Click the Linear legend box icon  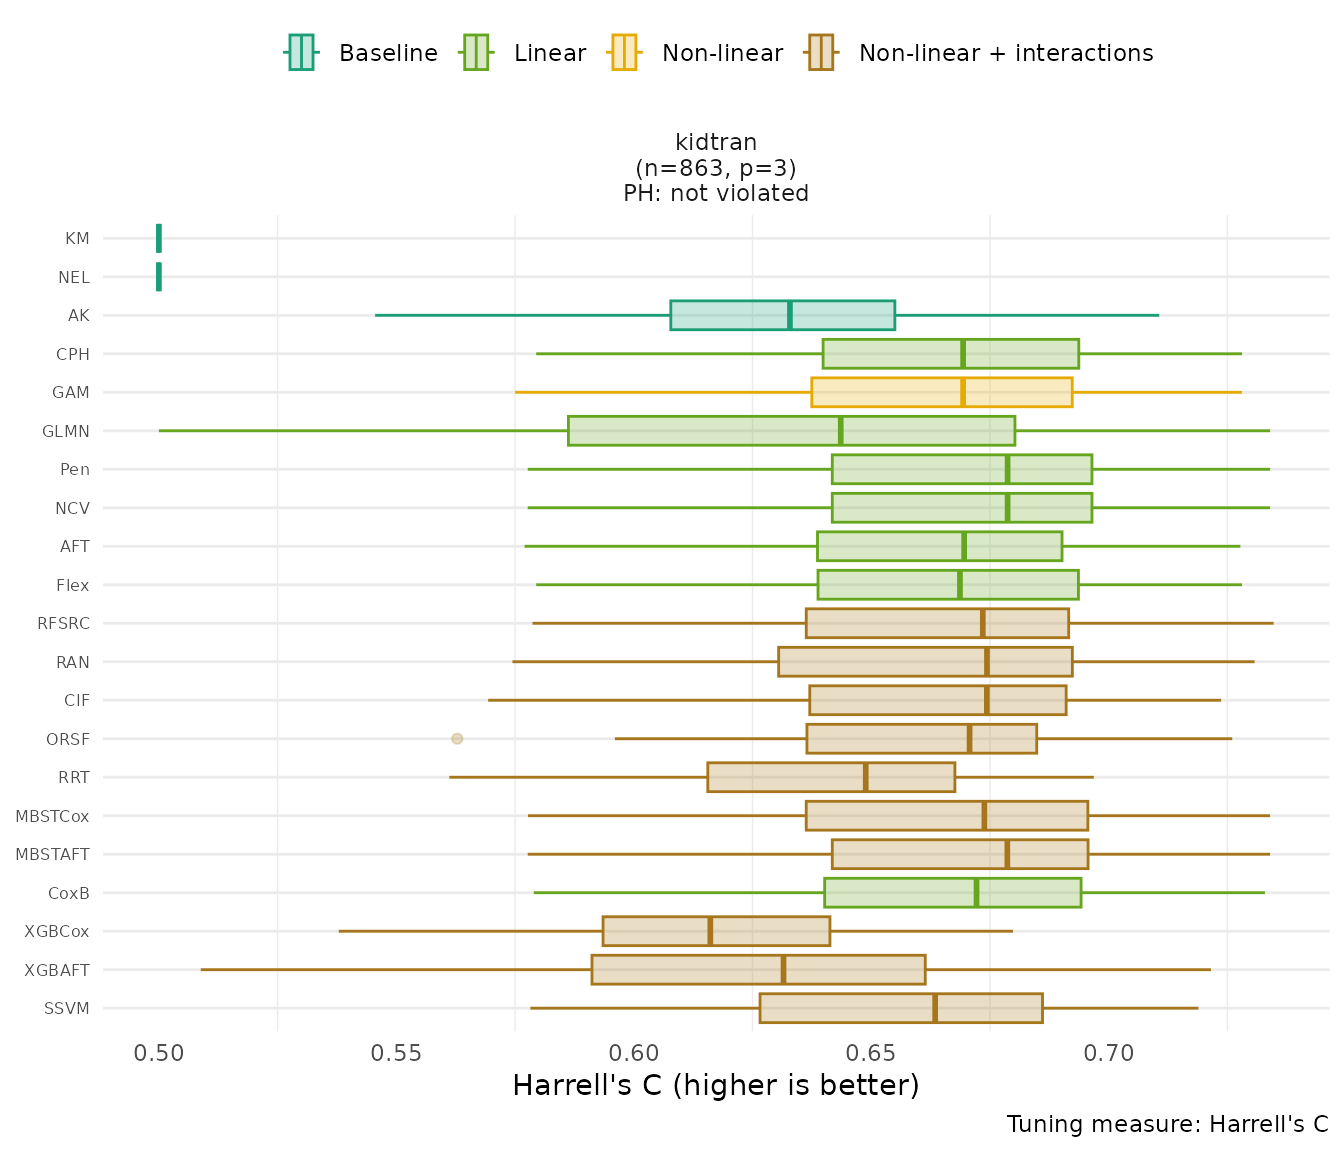[476, 53]
